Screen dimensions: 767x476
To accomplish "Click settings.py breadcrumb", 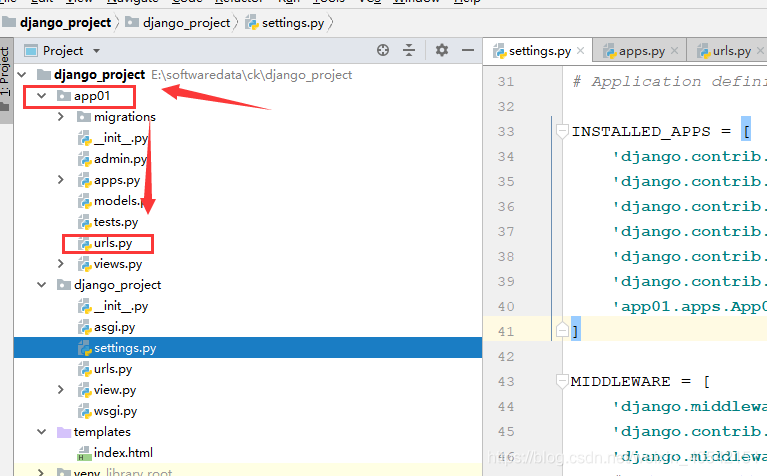I will click(x=285, y=23).
